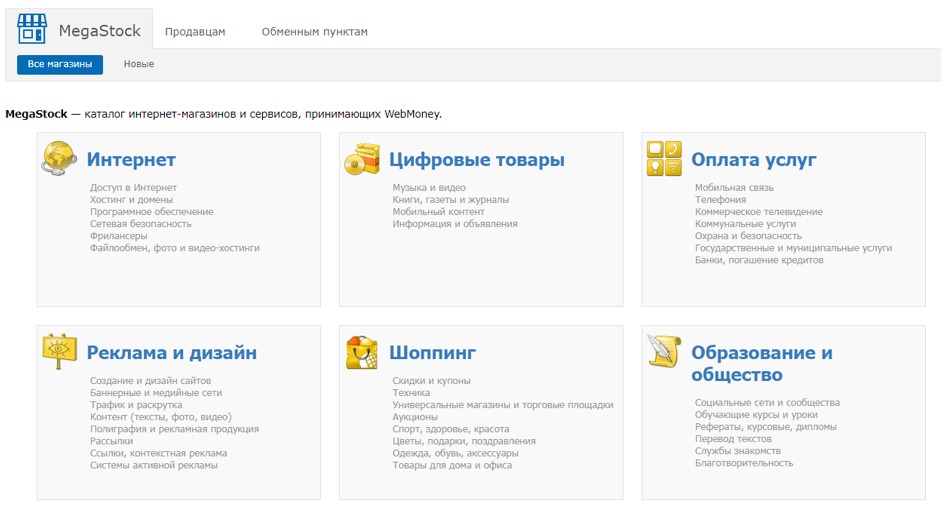Open Книги, газеты и журналы link
This screenshot has width=948, height=505.
tap(450, 200)
